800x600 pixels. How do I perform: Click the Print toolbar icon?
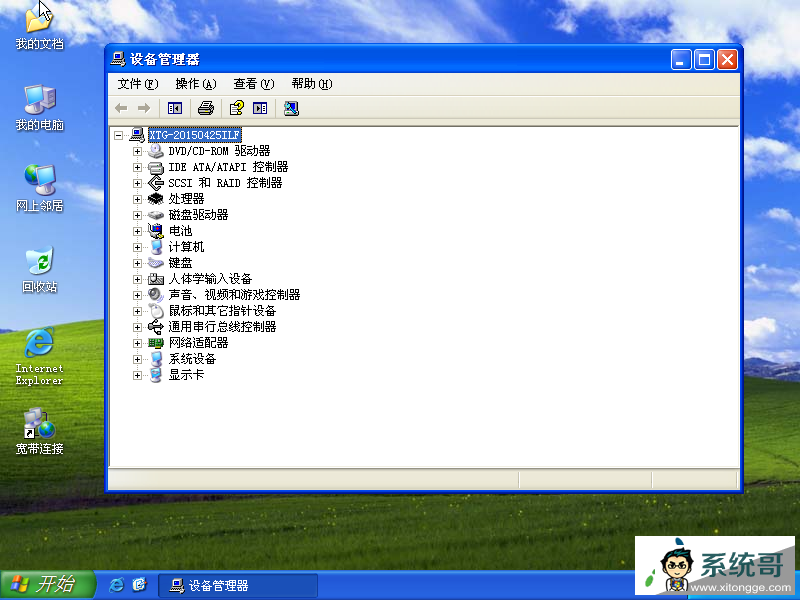206,108
